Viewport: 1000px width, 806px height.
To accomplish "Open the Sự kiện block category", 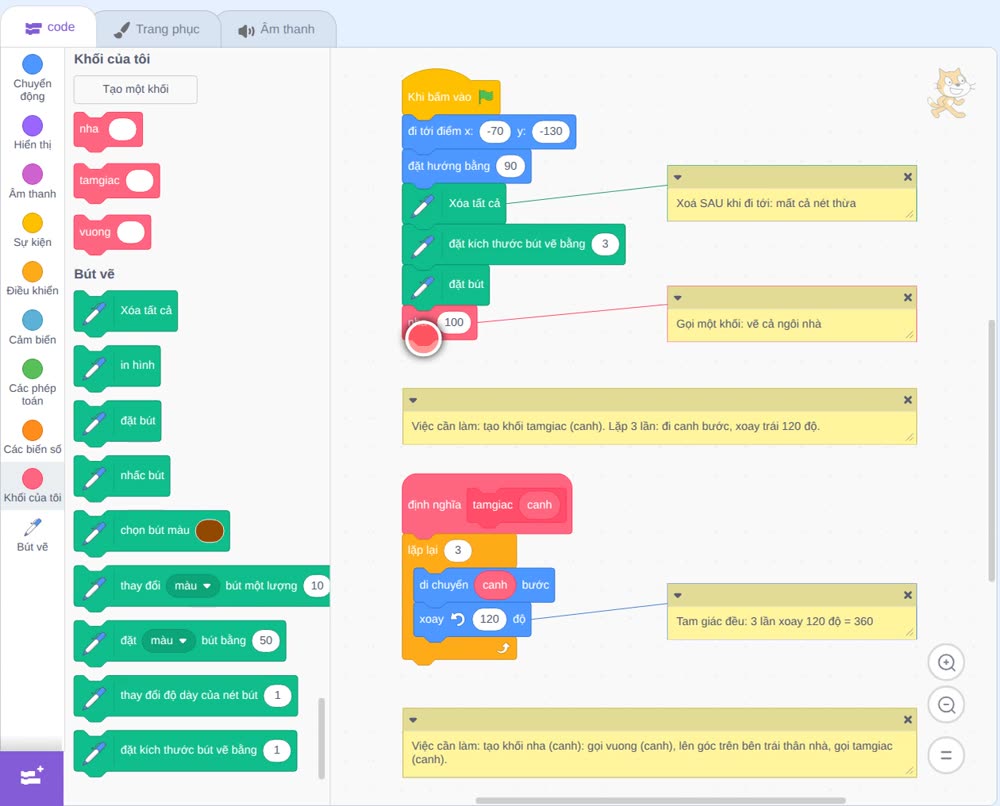I will coord(32,230).
